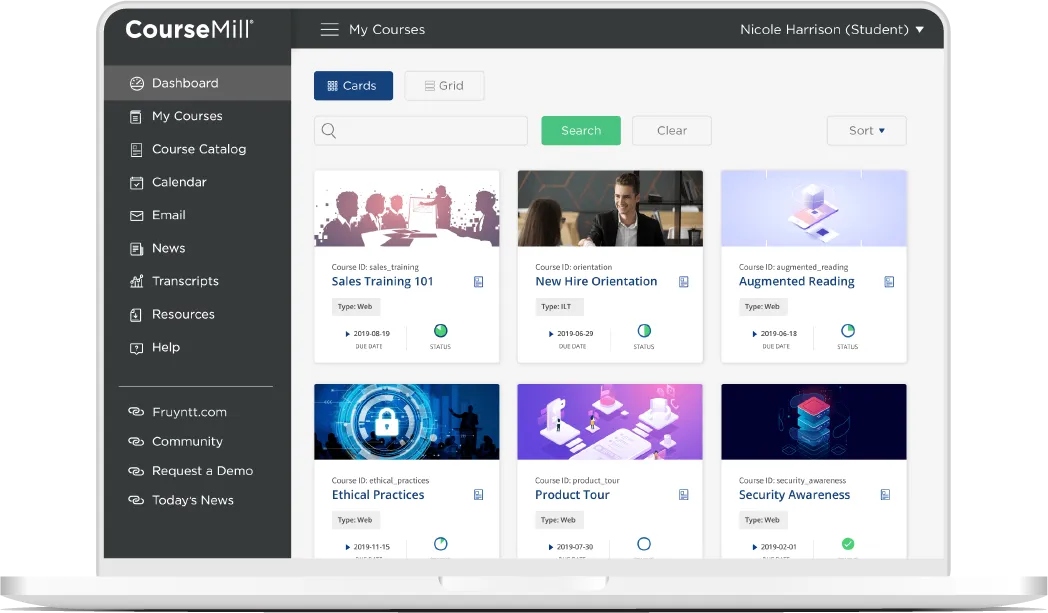The width and height of the screenshot is (1048, 613).
Task: Open the Ethical Practices course title
Action: [378, 495]
